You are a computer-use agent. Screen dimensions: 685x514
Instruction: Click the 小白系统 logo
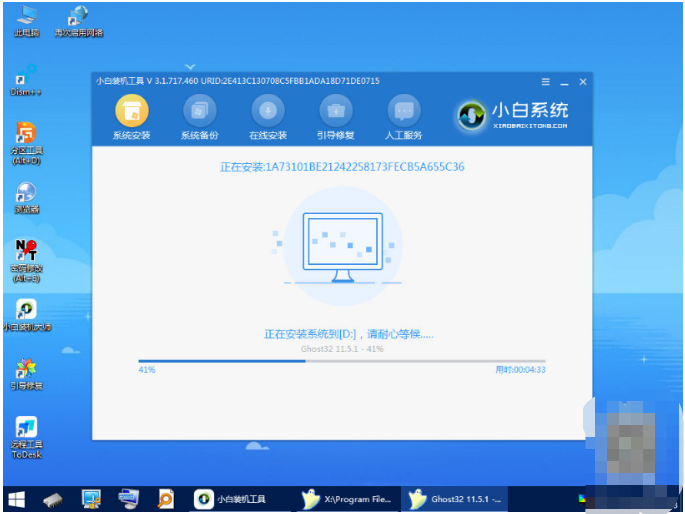pyautogui.click(x=512, y=115)
